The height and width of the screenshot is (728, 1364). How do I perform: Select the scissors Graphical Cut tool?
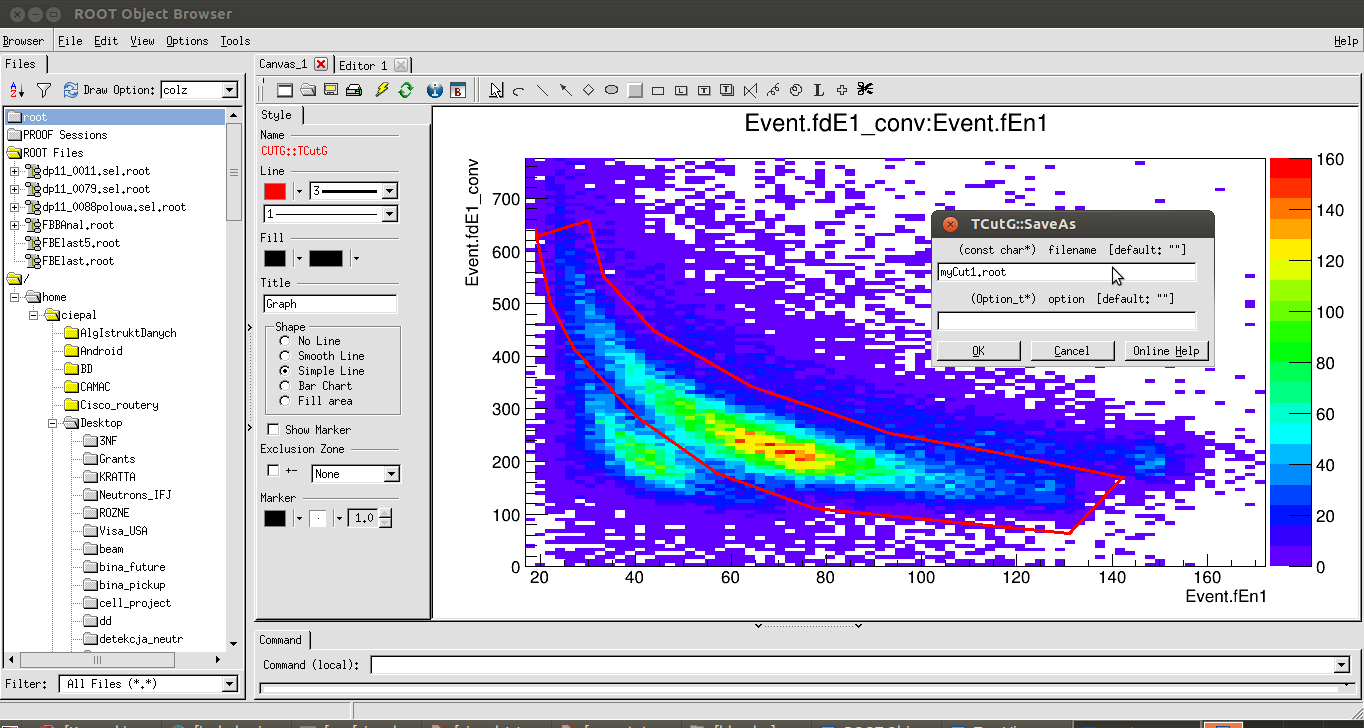click(x=865, y=90)
